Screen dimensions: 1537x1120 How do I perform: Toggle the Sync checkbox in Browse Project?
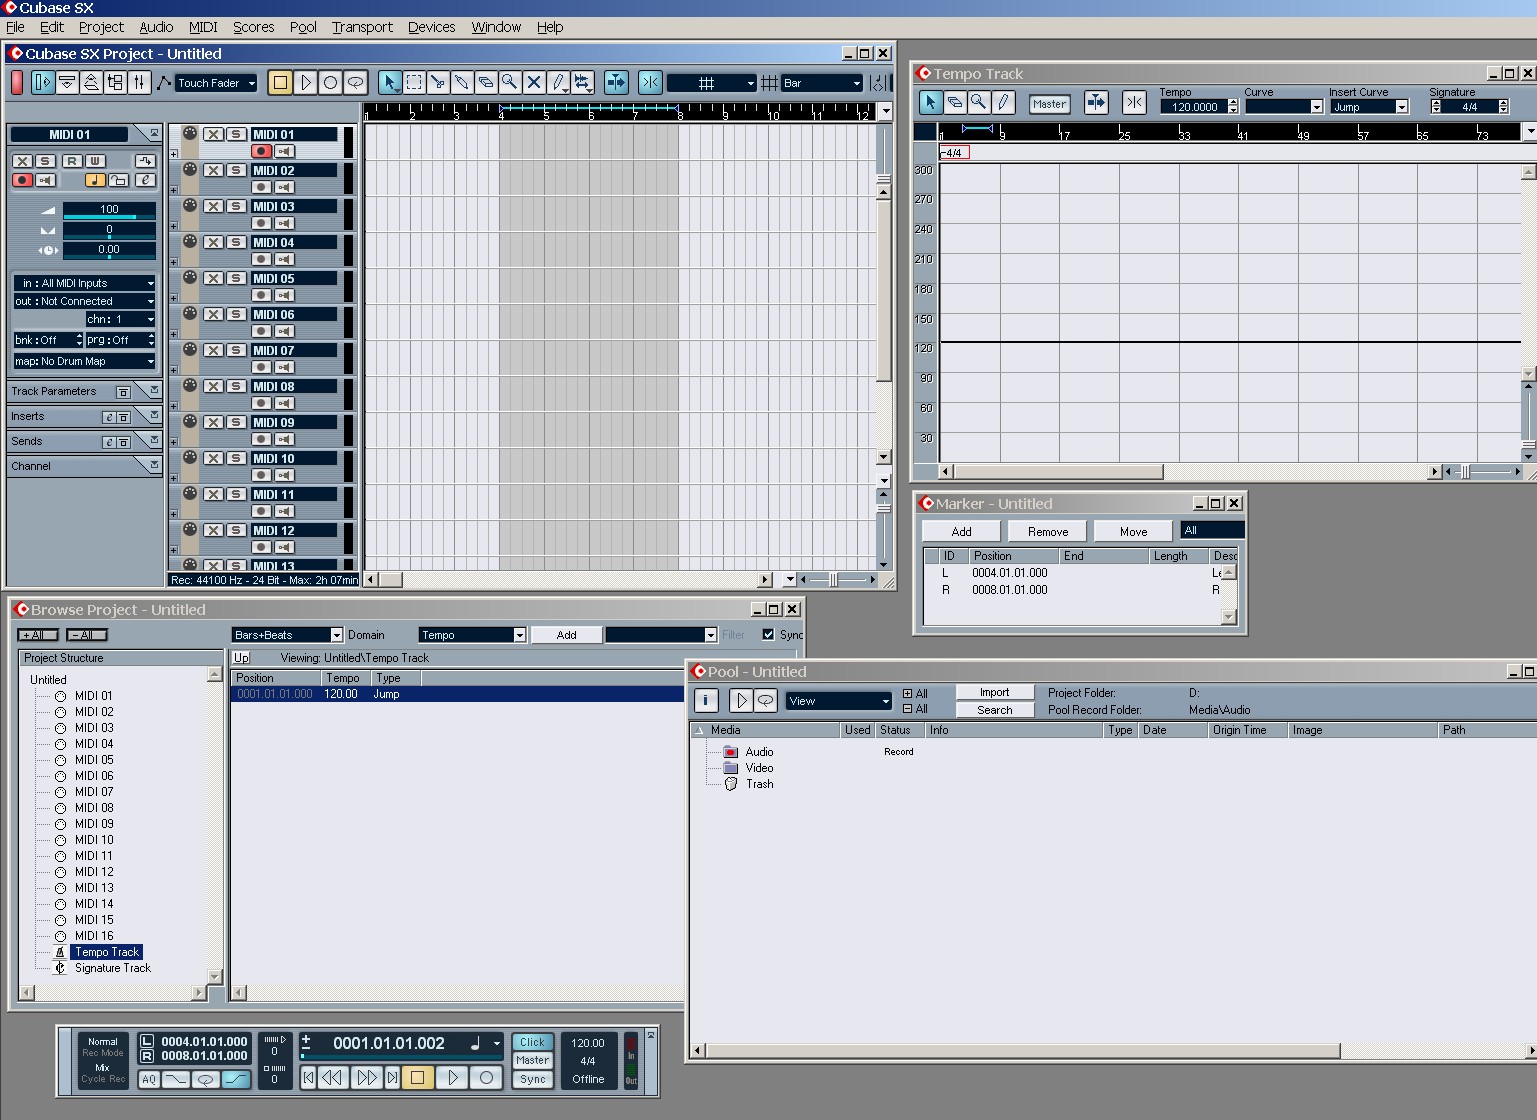[768, 634]
